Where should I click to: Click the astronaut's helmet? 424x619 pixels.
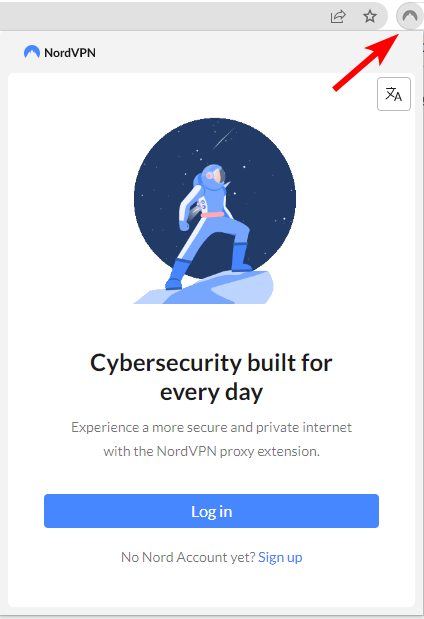pos(214,176)
